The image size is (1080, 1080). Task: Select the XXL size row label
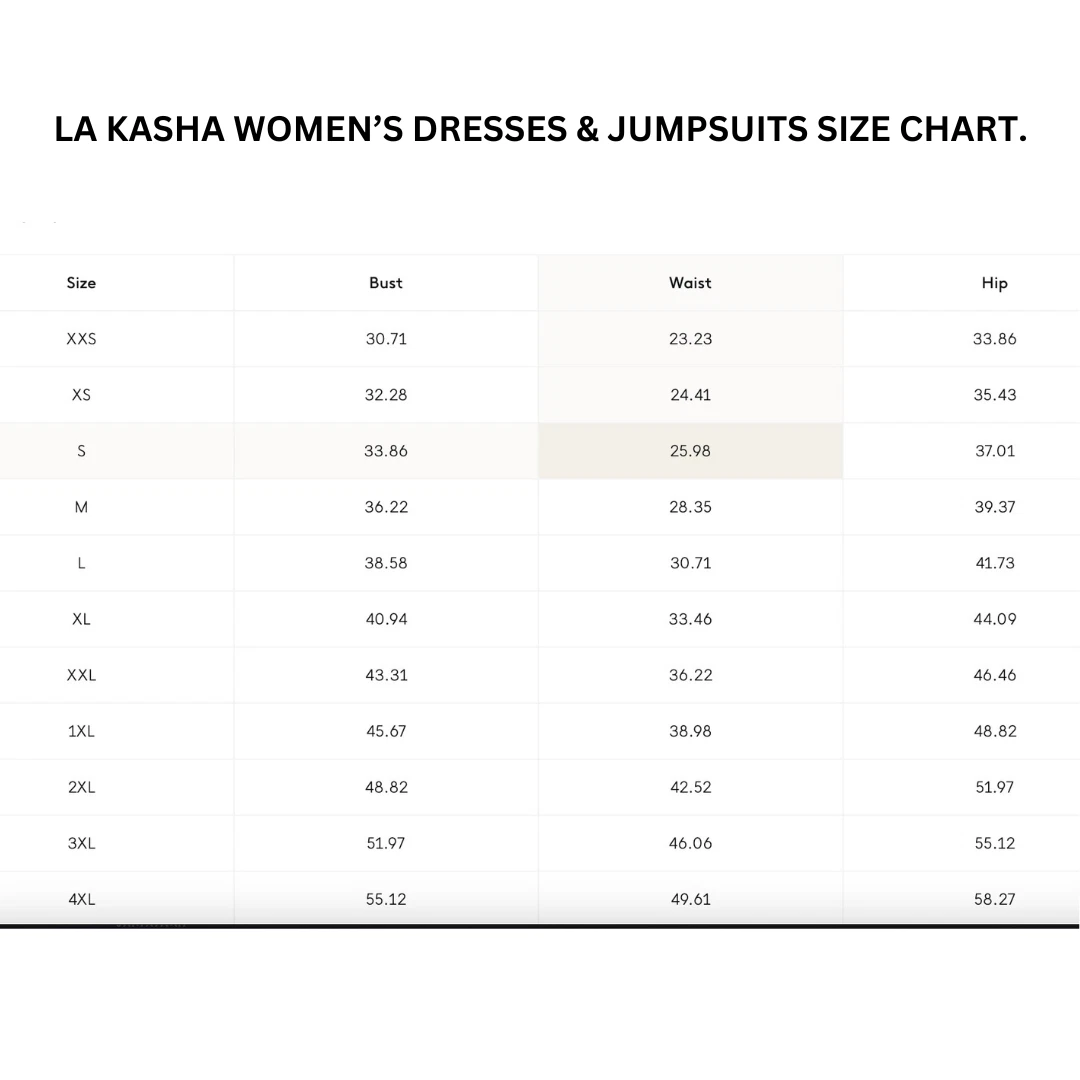click(81, 675)
